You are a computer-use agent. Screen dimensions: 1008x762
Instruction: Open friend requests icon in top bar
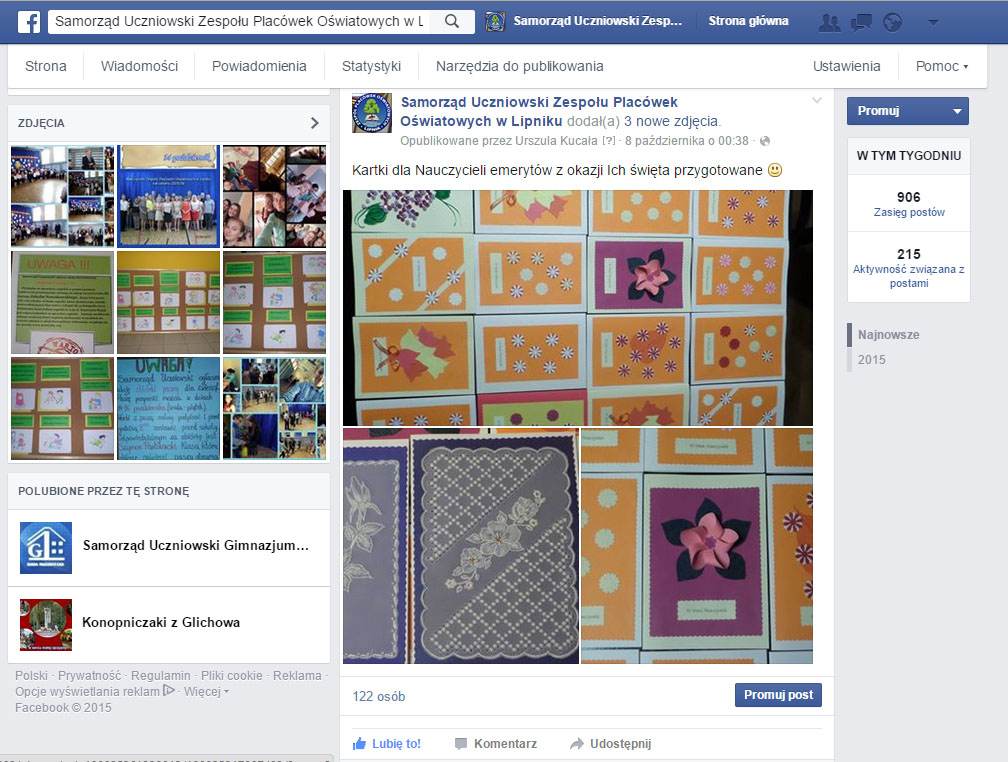[829, 22]
